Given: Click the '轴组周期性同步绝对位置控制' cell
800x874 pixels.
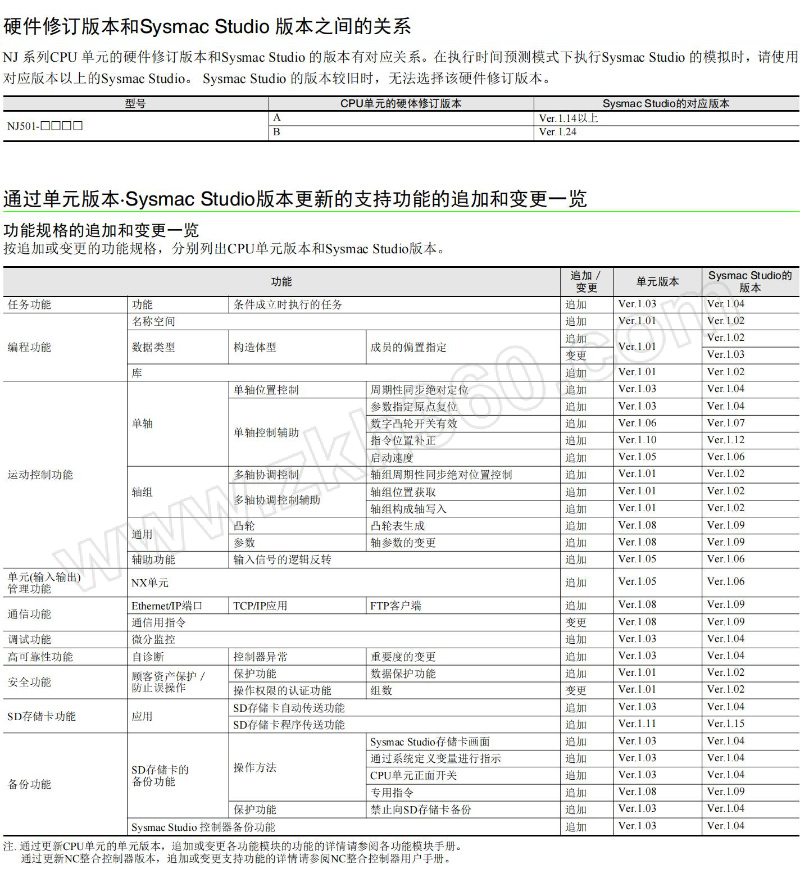Looking at the screenshot, I should point(441,475).
